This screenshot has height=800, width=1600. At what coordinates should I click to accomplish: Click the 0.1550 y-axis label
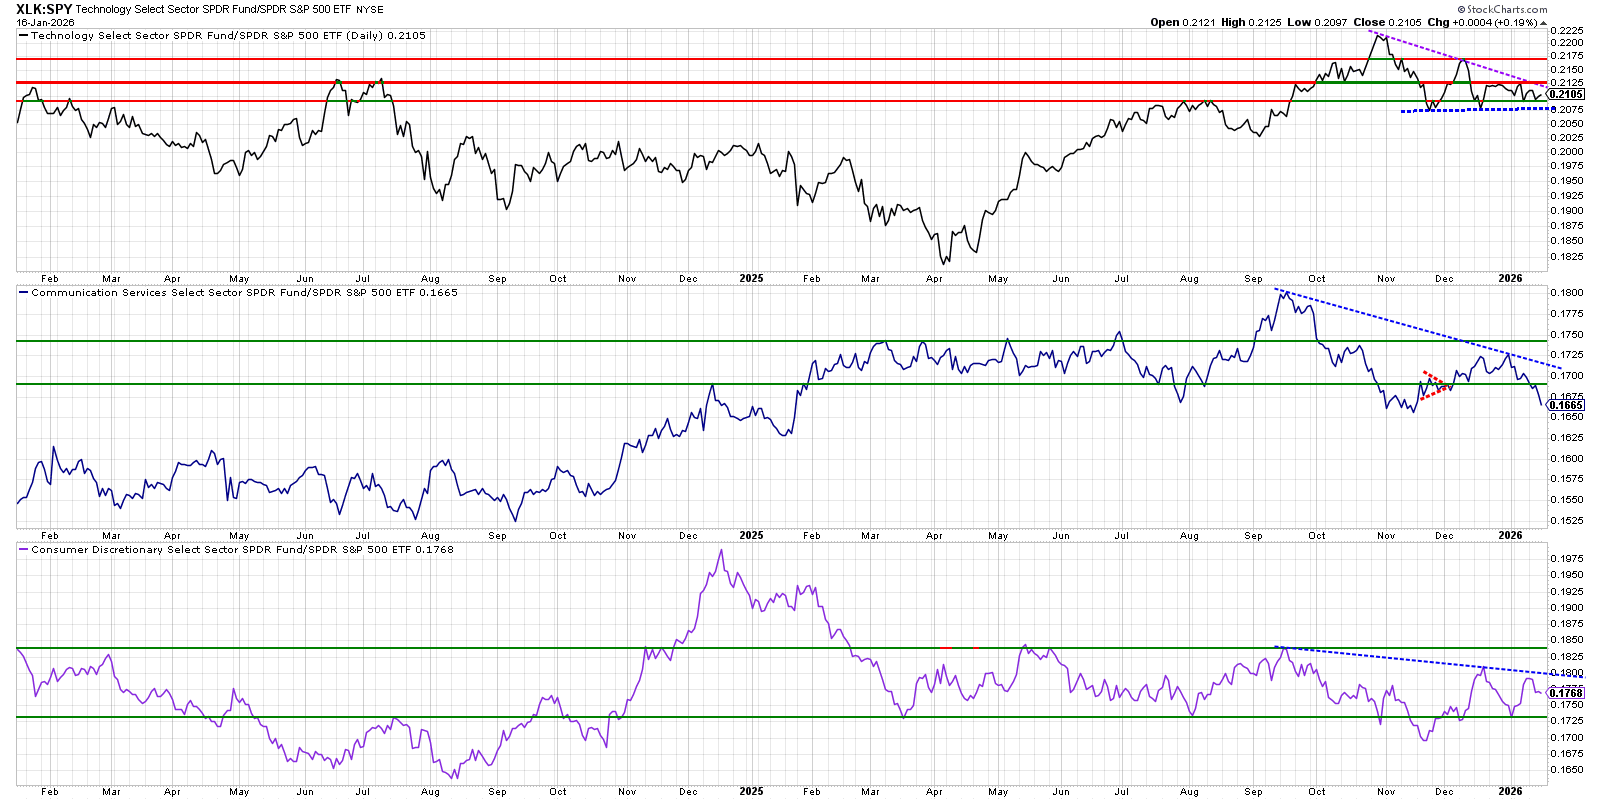pos(1566,499)
